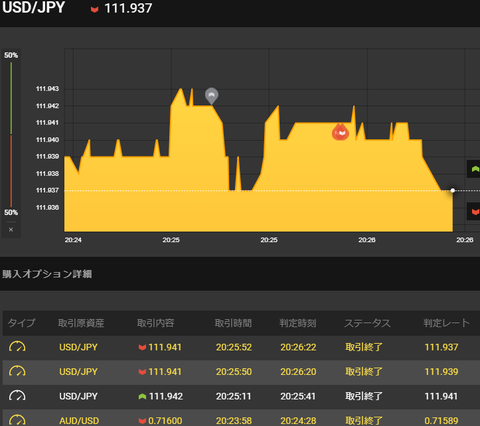Image resolution: width=480 pixels, height=426 pixels.
Task: Click the gauge icon in the 20:25:50 trade row
Action: pyautogui.click(x=17, y=371)
